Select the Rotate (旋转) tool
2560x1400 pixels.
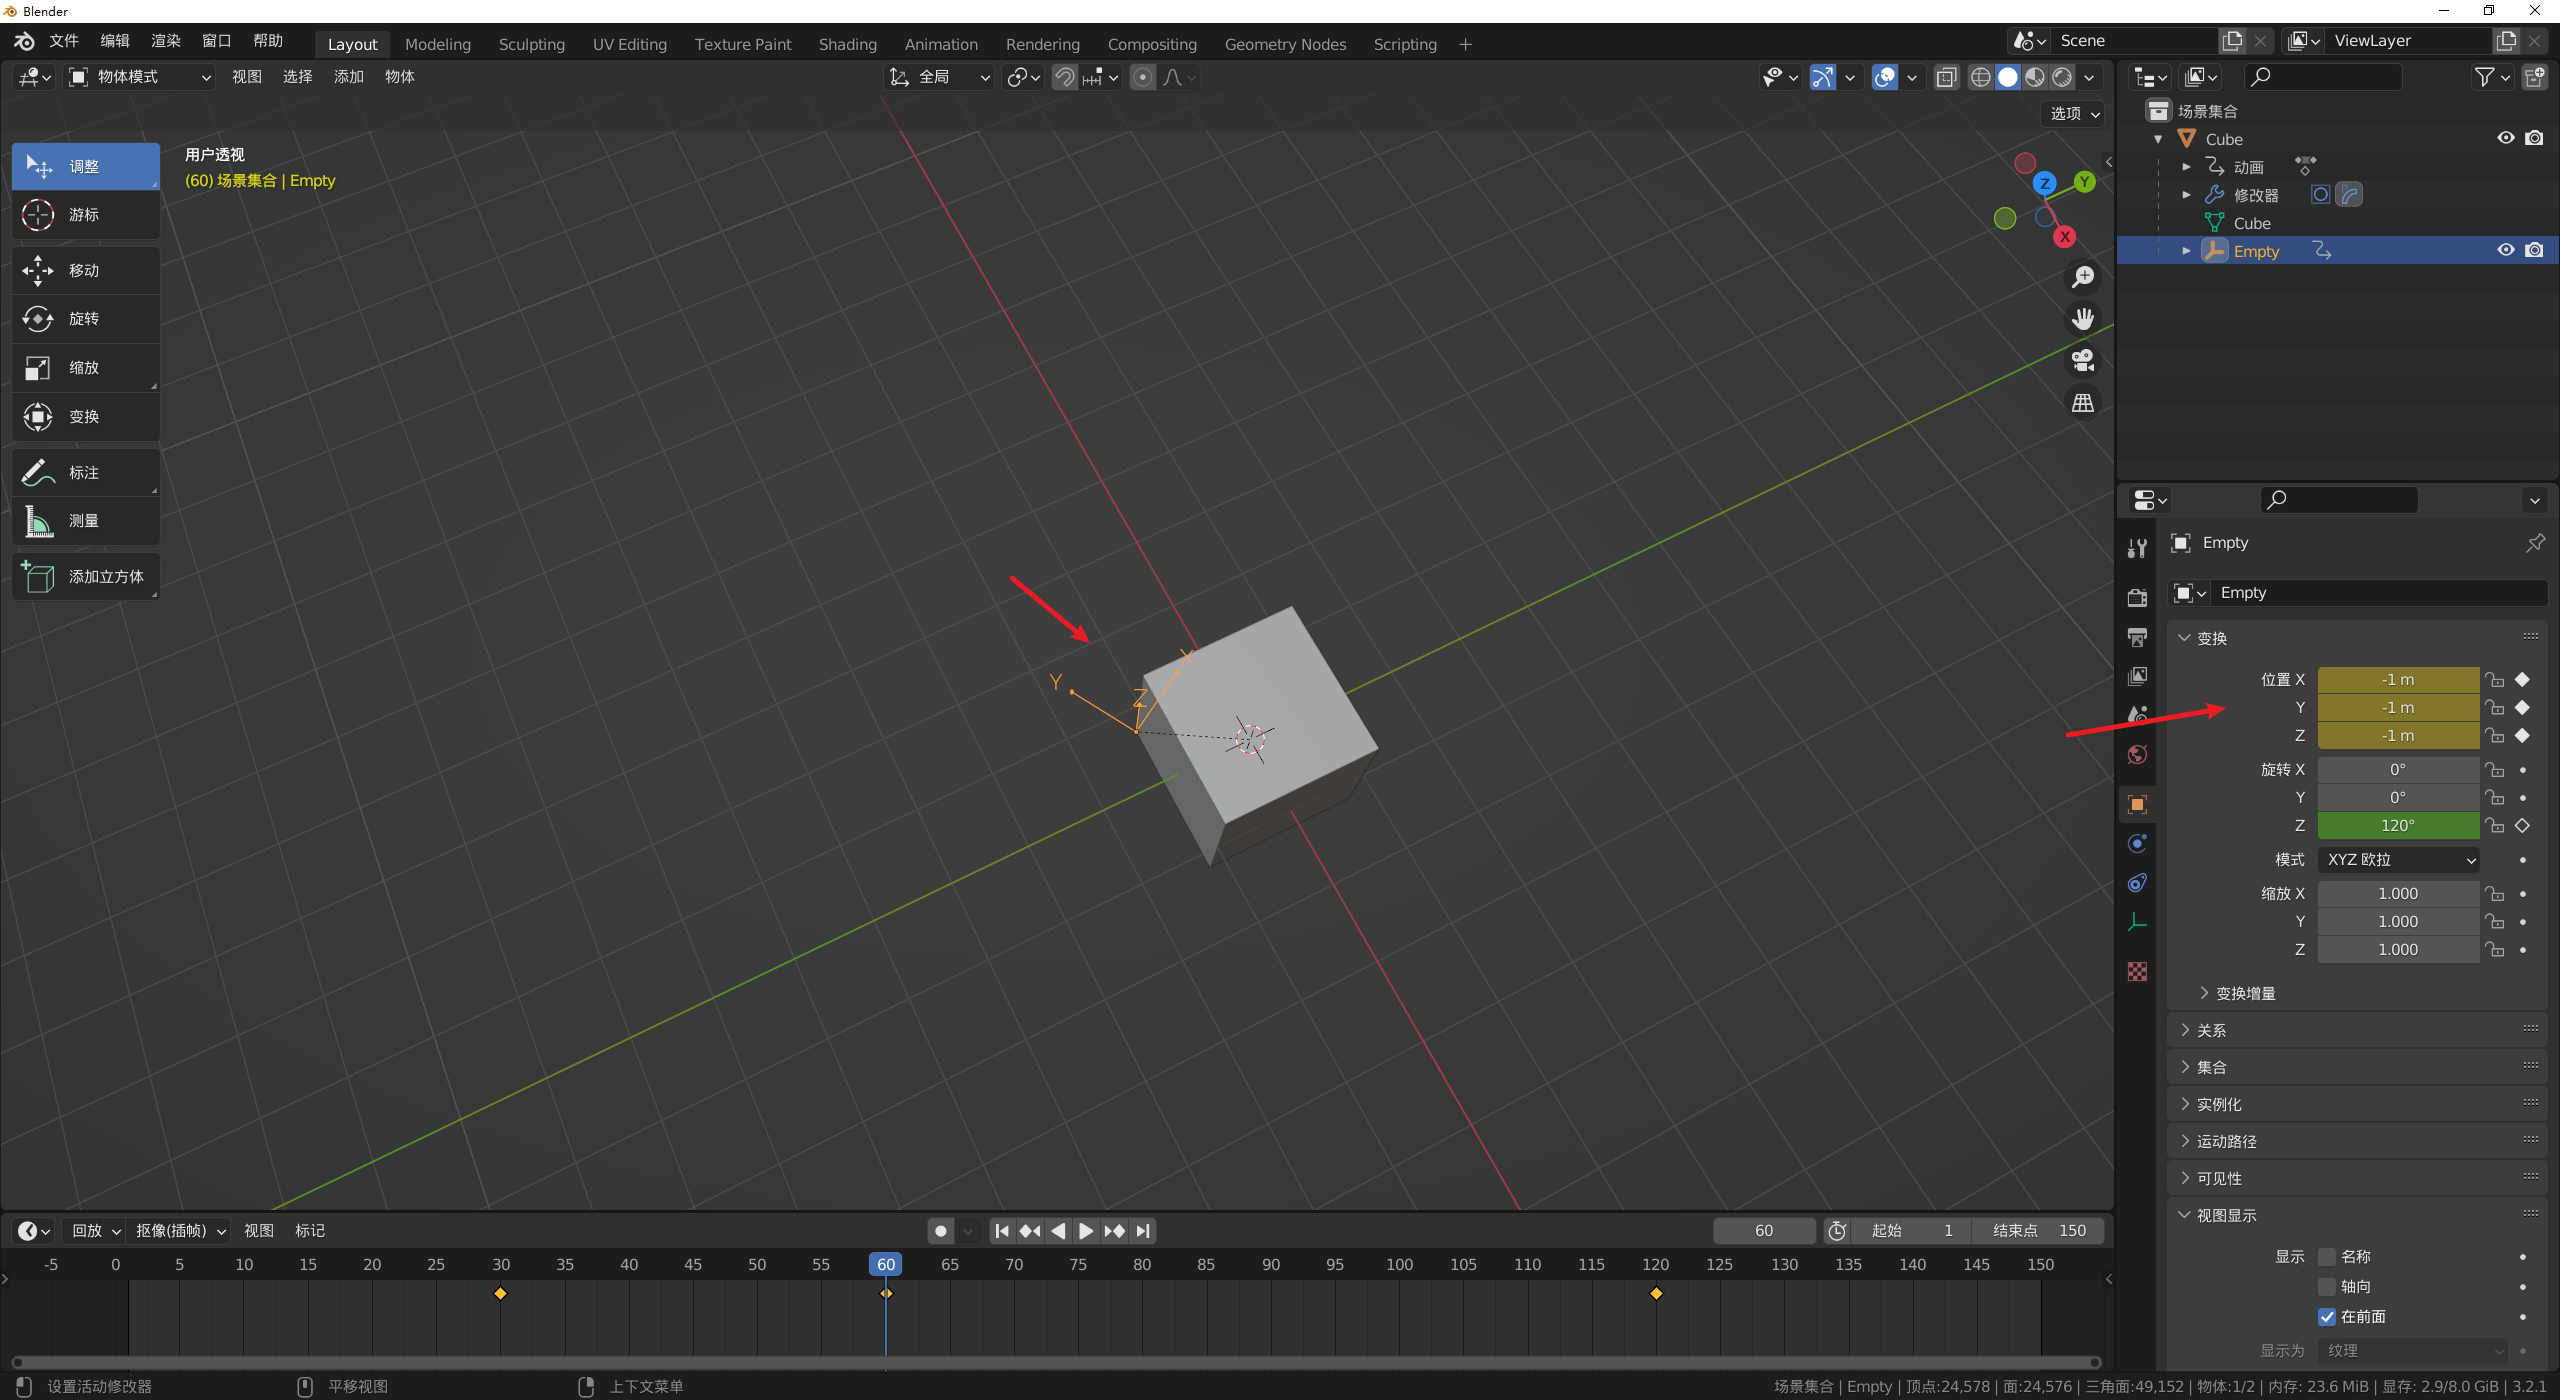(85, 319)
